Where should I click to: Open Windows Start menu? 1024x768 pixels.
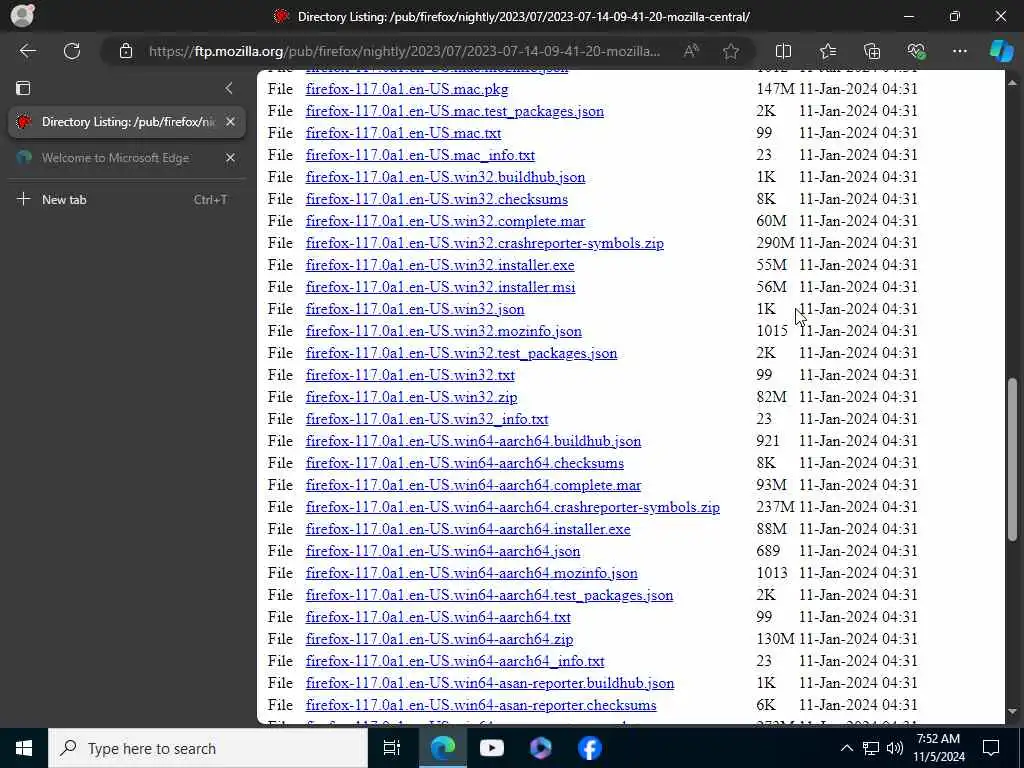click(x=24, y=748)
